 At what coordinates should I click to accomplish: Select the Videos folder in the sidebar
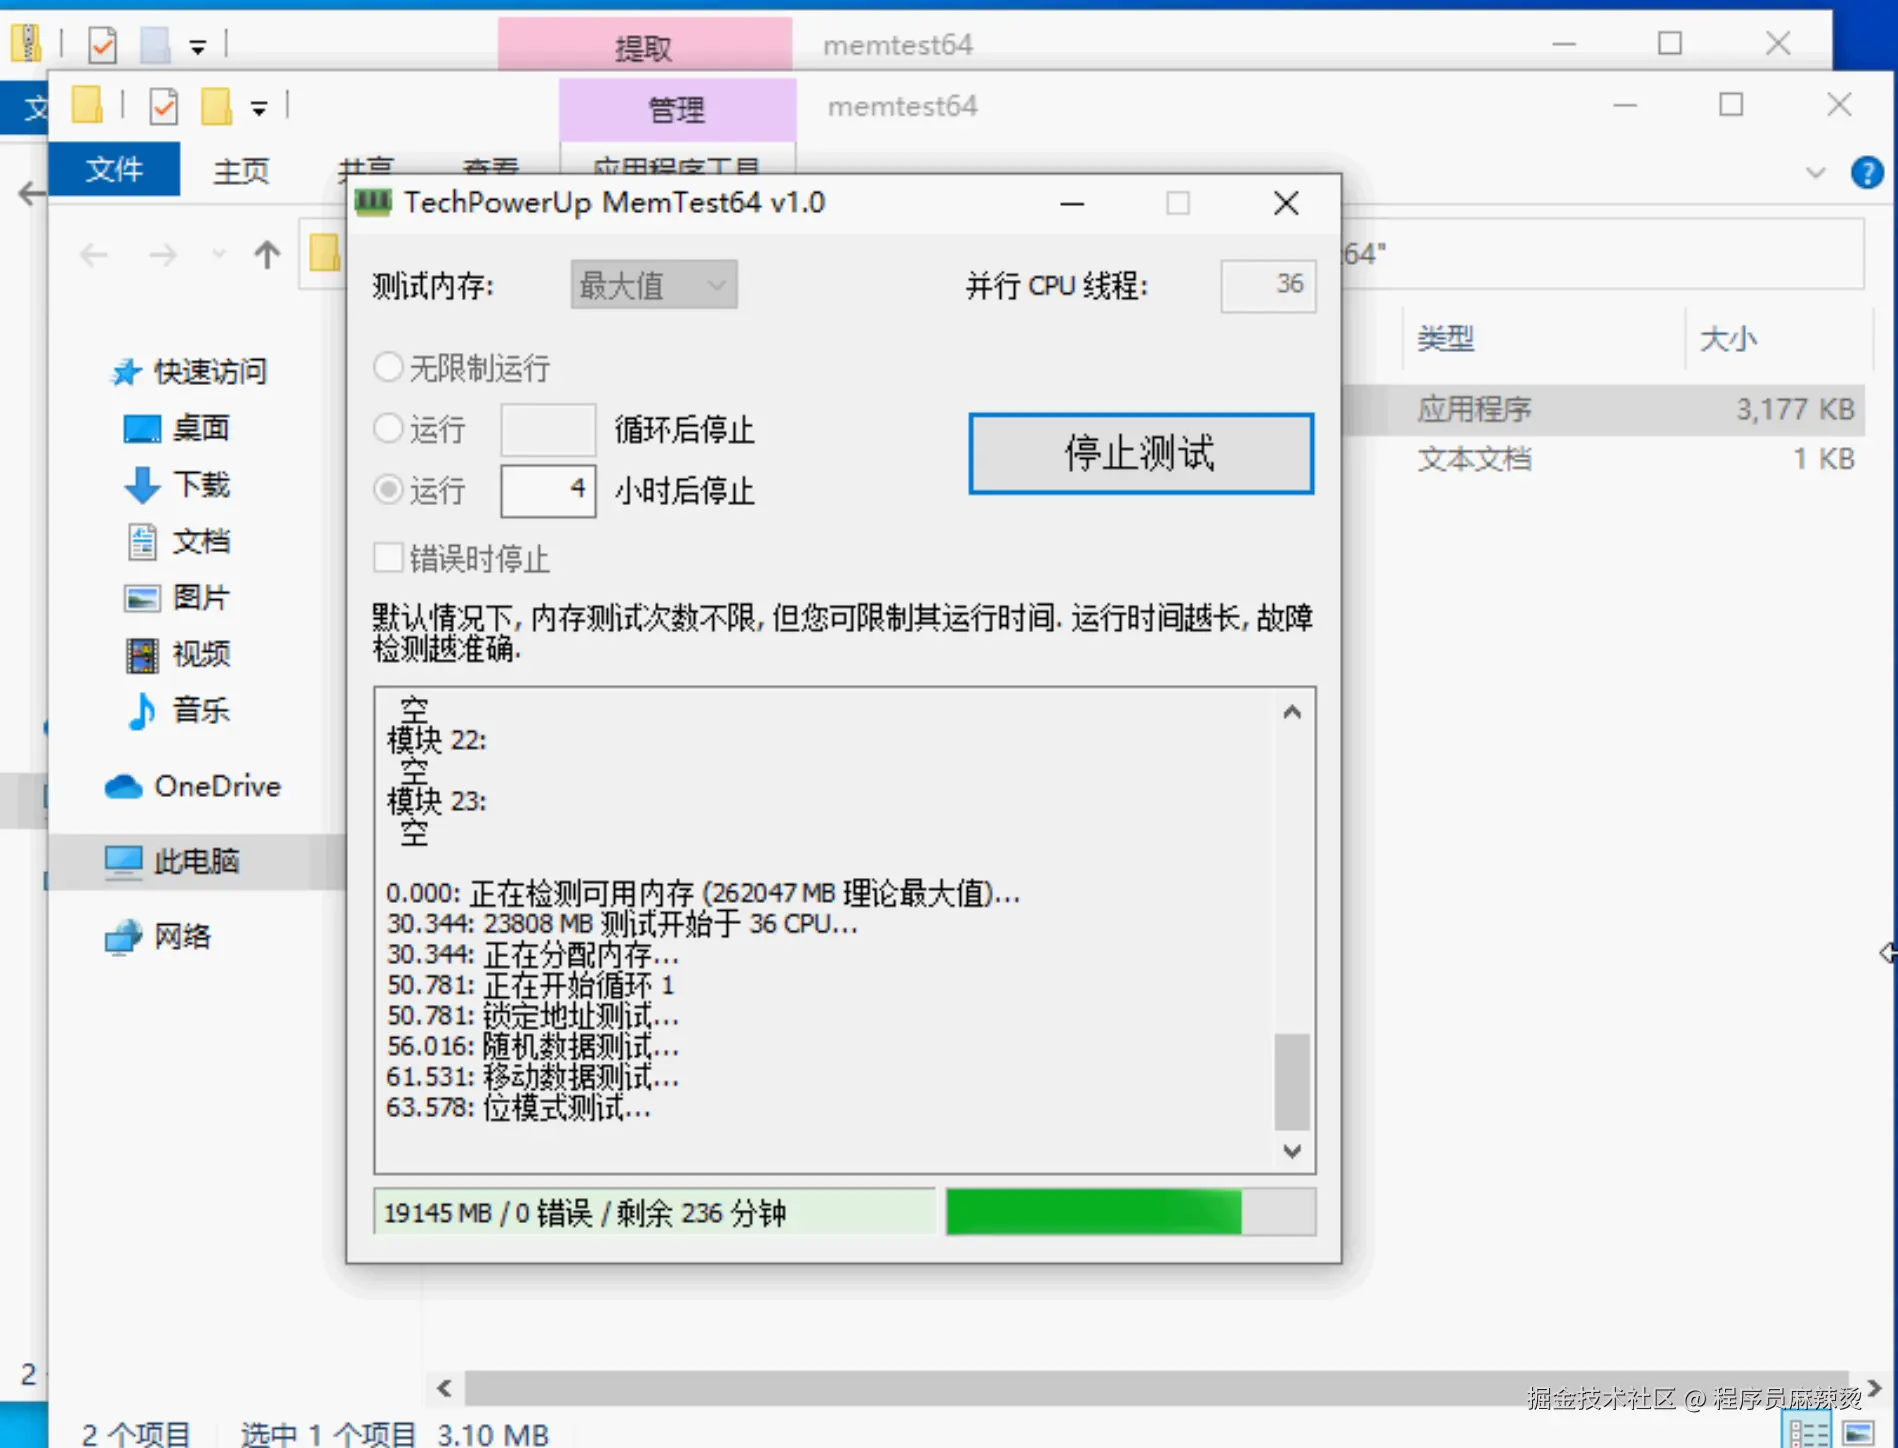(200, 654)
